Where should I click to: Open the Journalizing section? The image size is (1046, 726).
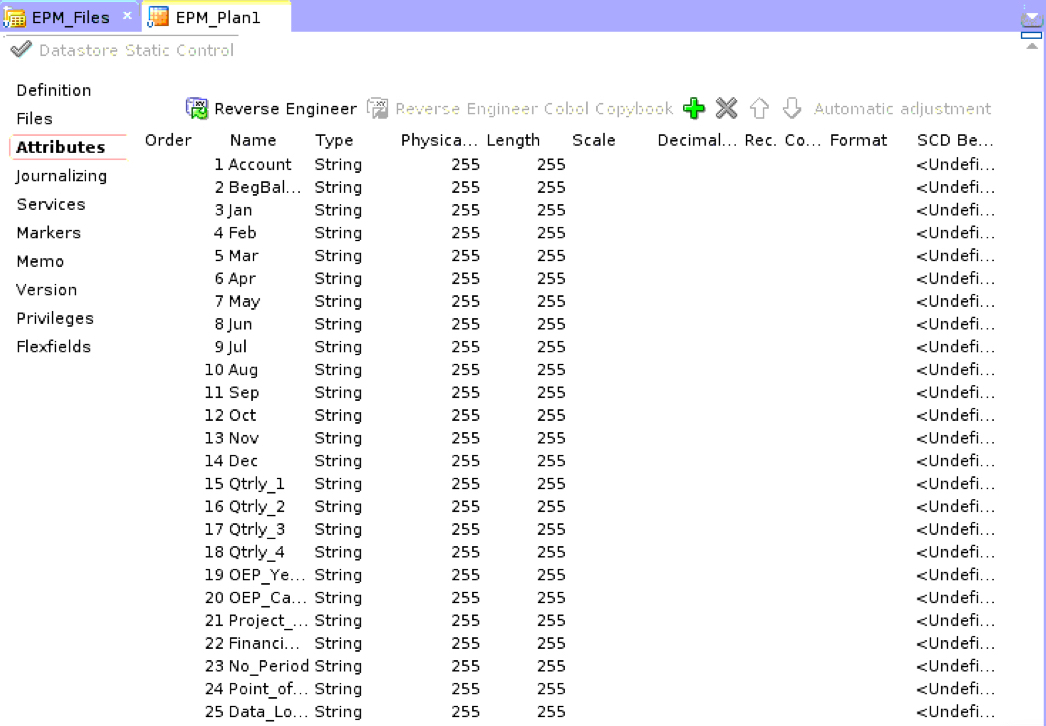click(61, 176)
